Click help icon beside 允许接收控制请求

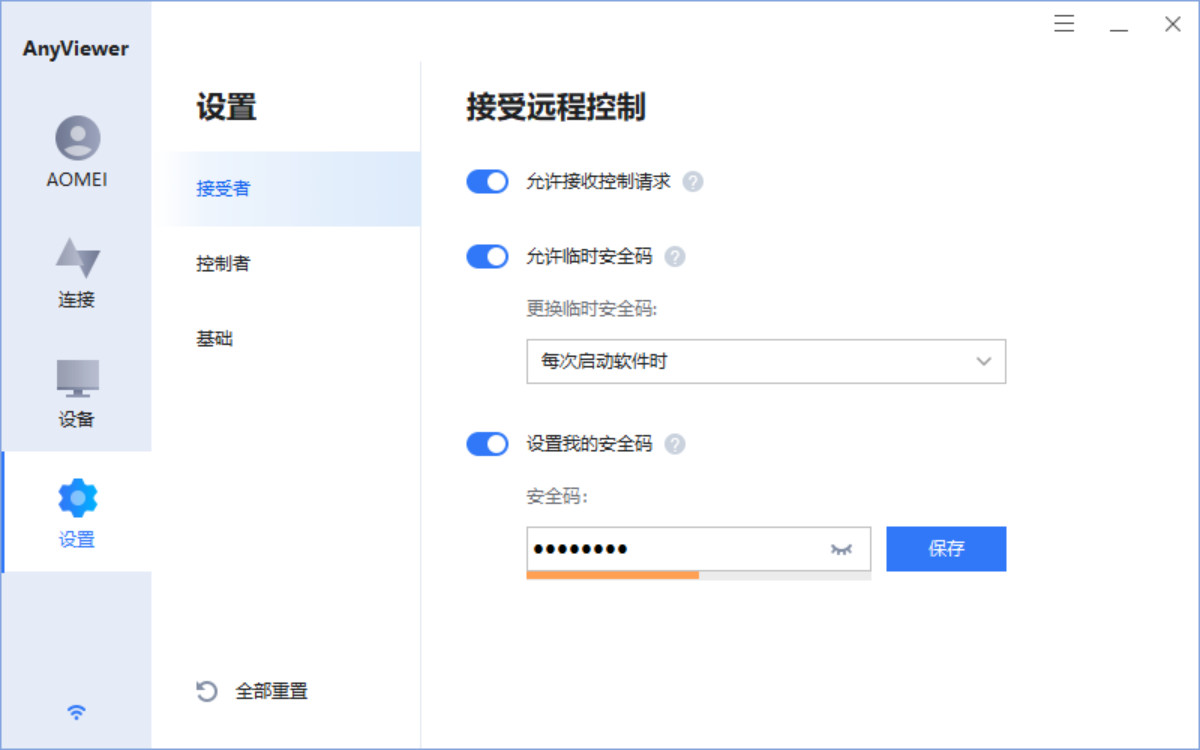pyautogui.click(x=693, y=182)
